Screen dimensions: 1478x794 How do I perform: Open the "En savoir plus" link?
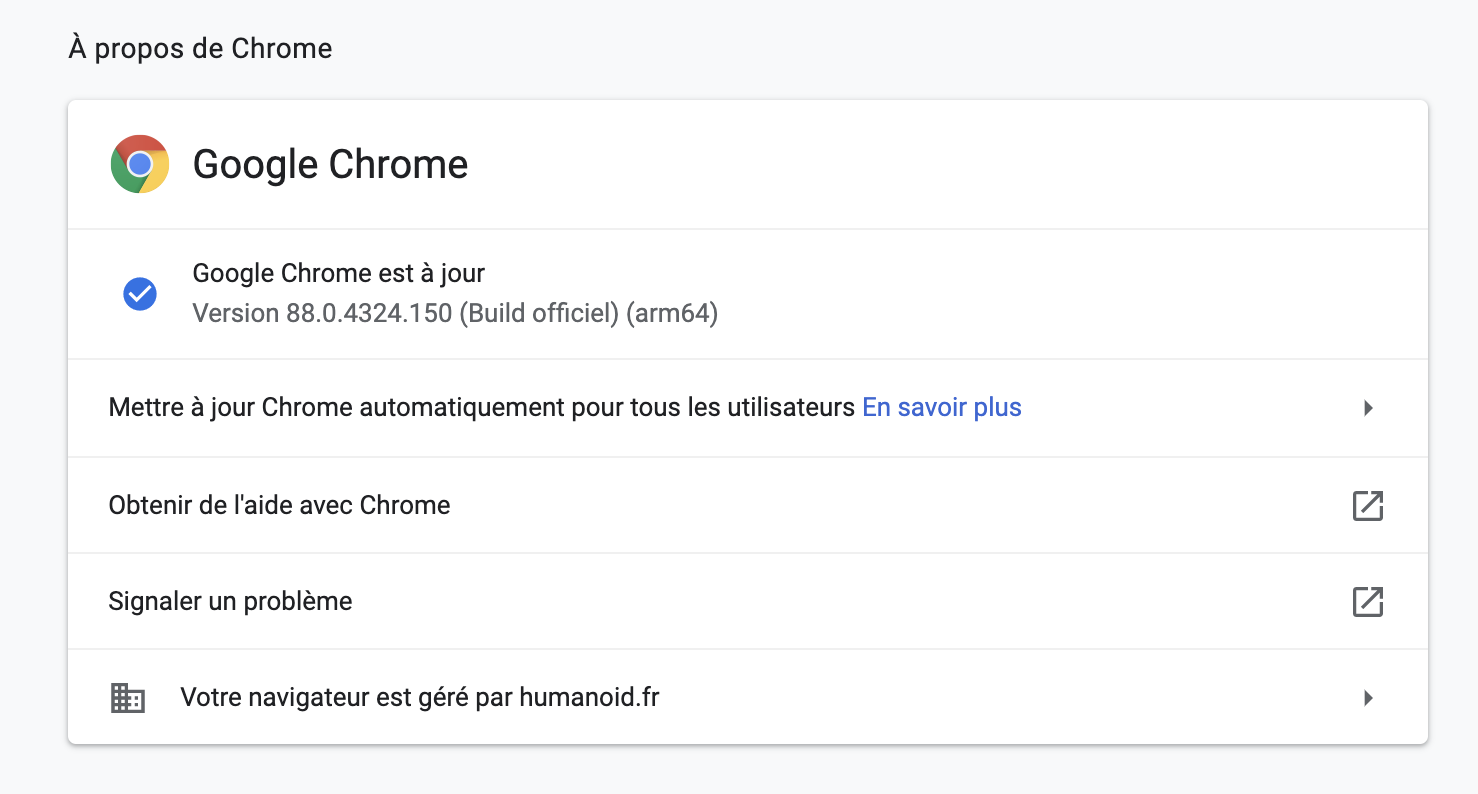click(941, 408)
